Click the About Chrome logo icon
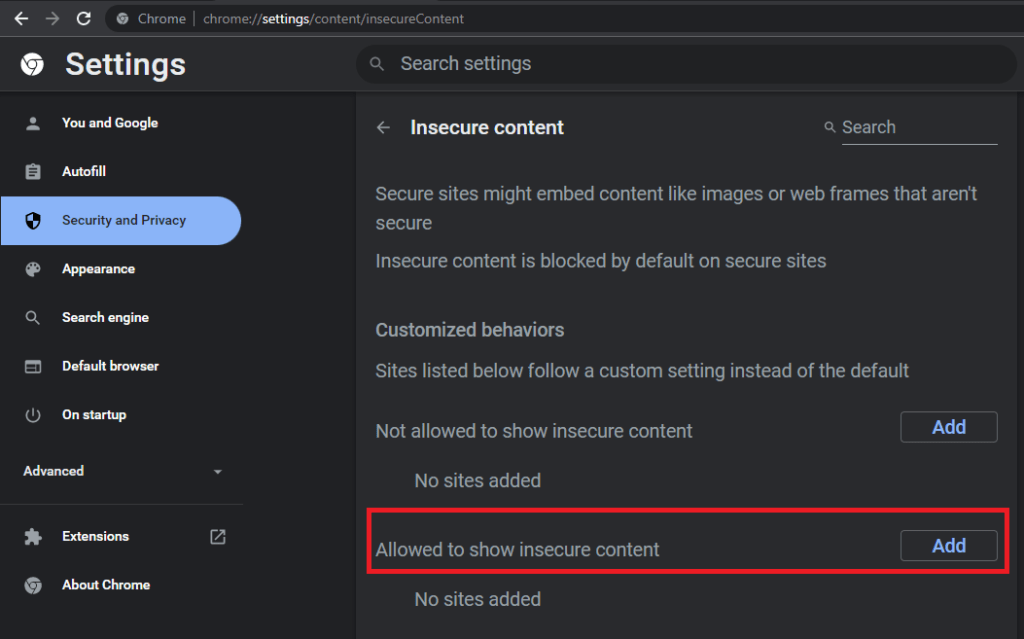 click(x=33, y=585)
